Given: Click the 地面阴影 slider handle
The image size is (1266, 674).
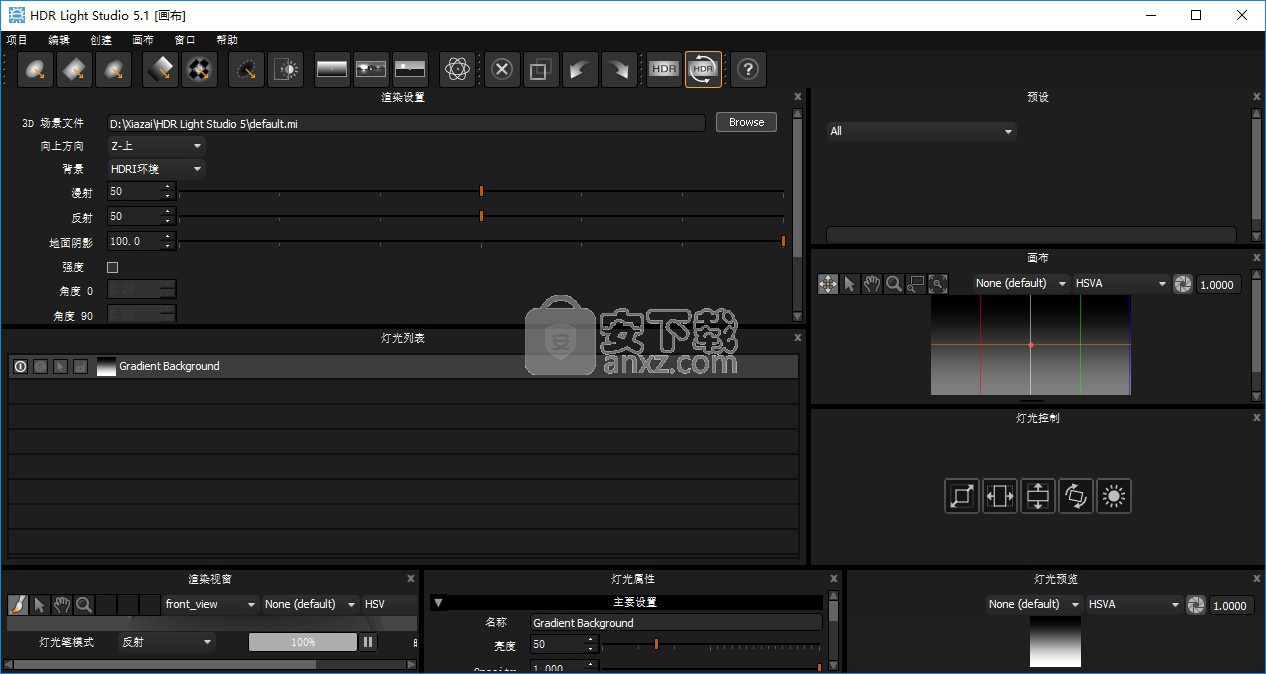Looking at the screenshot, I should tap(783, 241).
